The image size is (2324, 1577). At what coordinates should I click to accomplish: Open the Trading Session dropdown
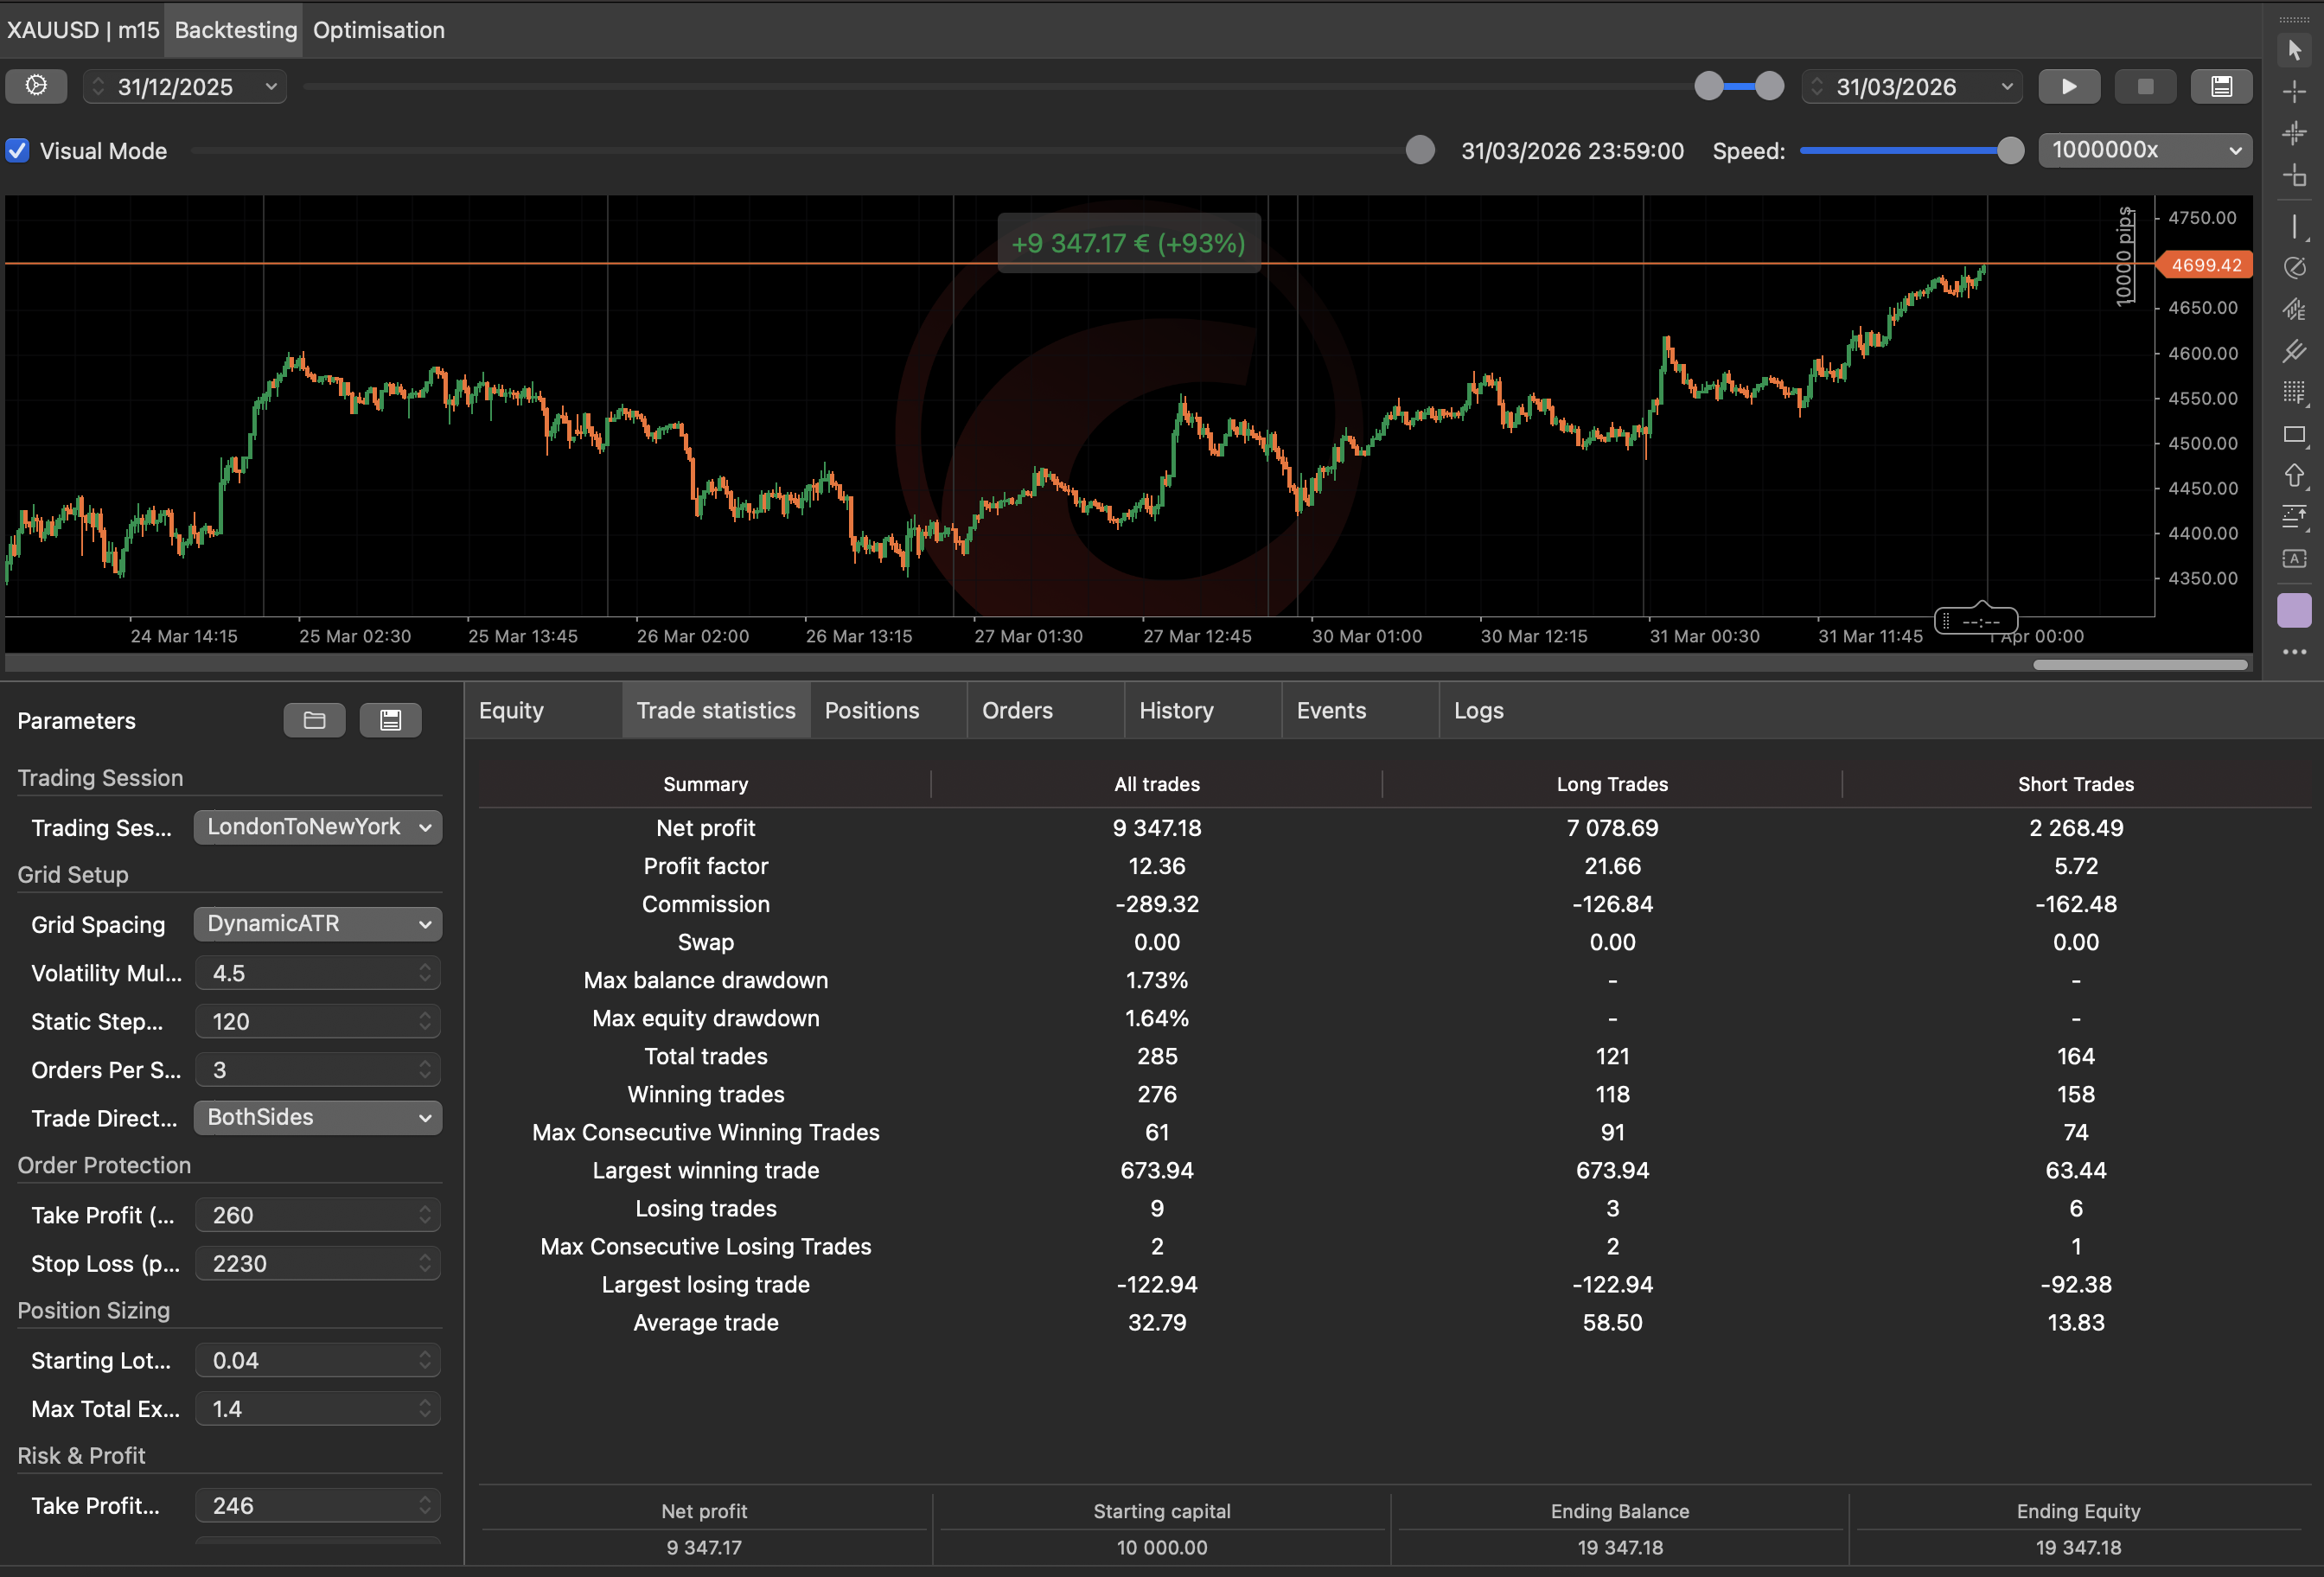tap(317, 827)
